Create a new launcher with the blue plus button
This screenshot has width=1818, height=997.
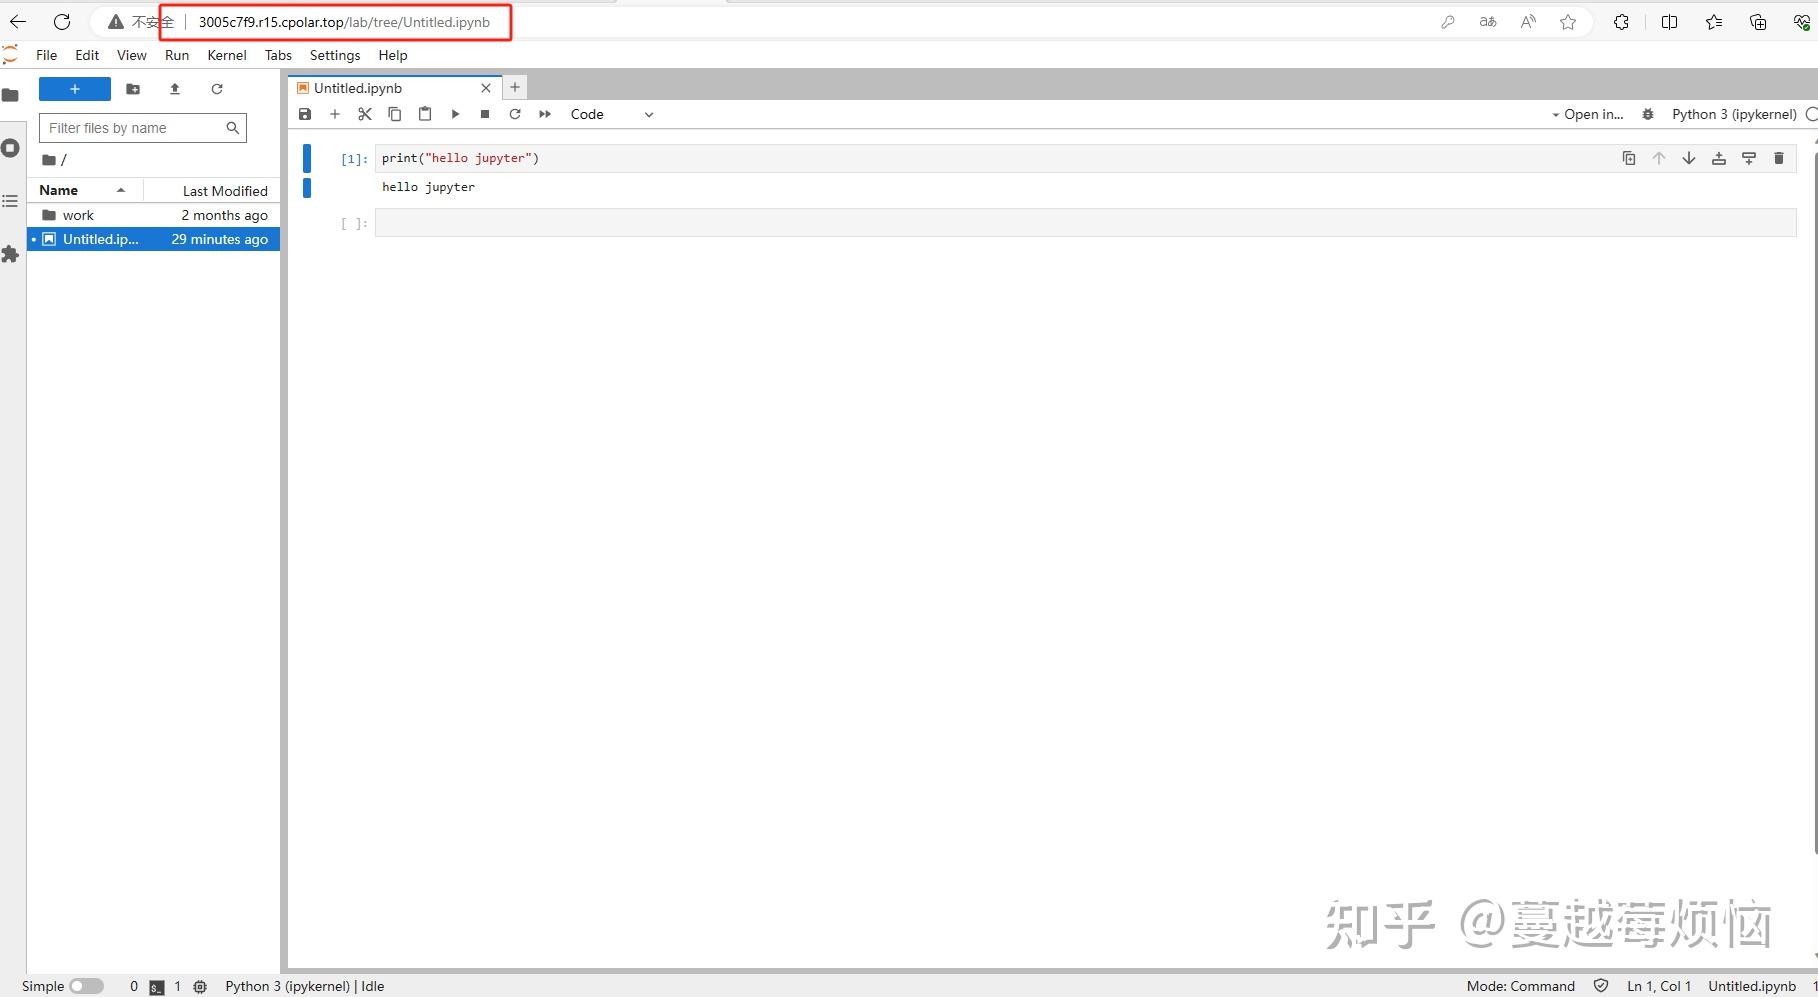(74, 89)
